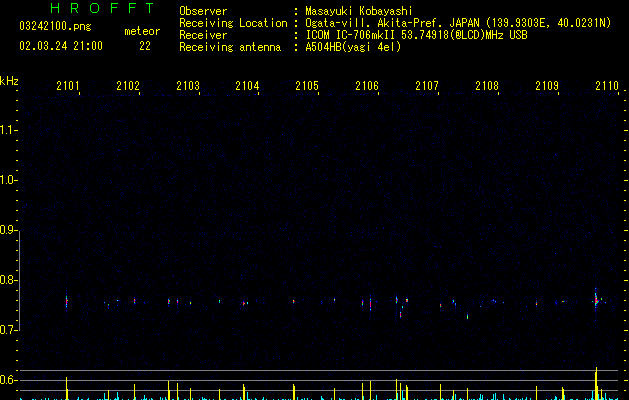Click the 0.6 frequency axis label
This screenshot has width=629, height=400.
click(x=8, y=380)
